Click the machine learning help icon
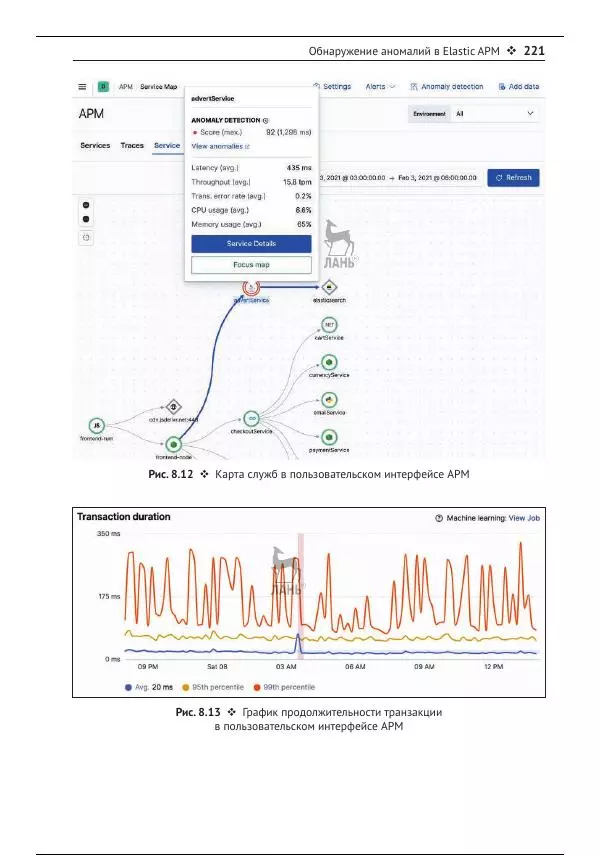600x855 pixels. [x=438, y=518]
